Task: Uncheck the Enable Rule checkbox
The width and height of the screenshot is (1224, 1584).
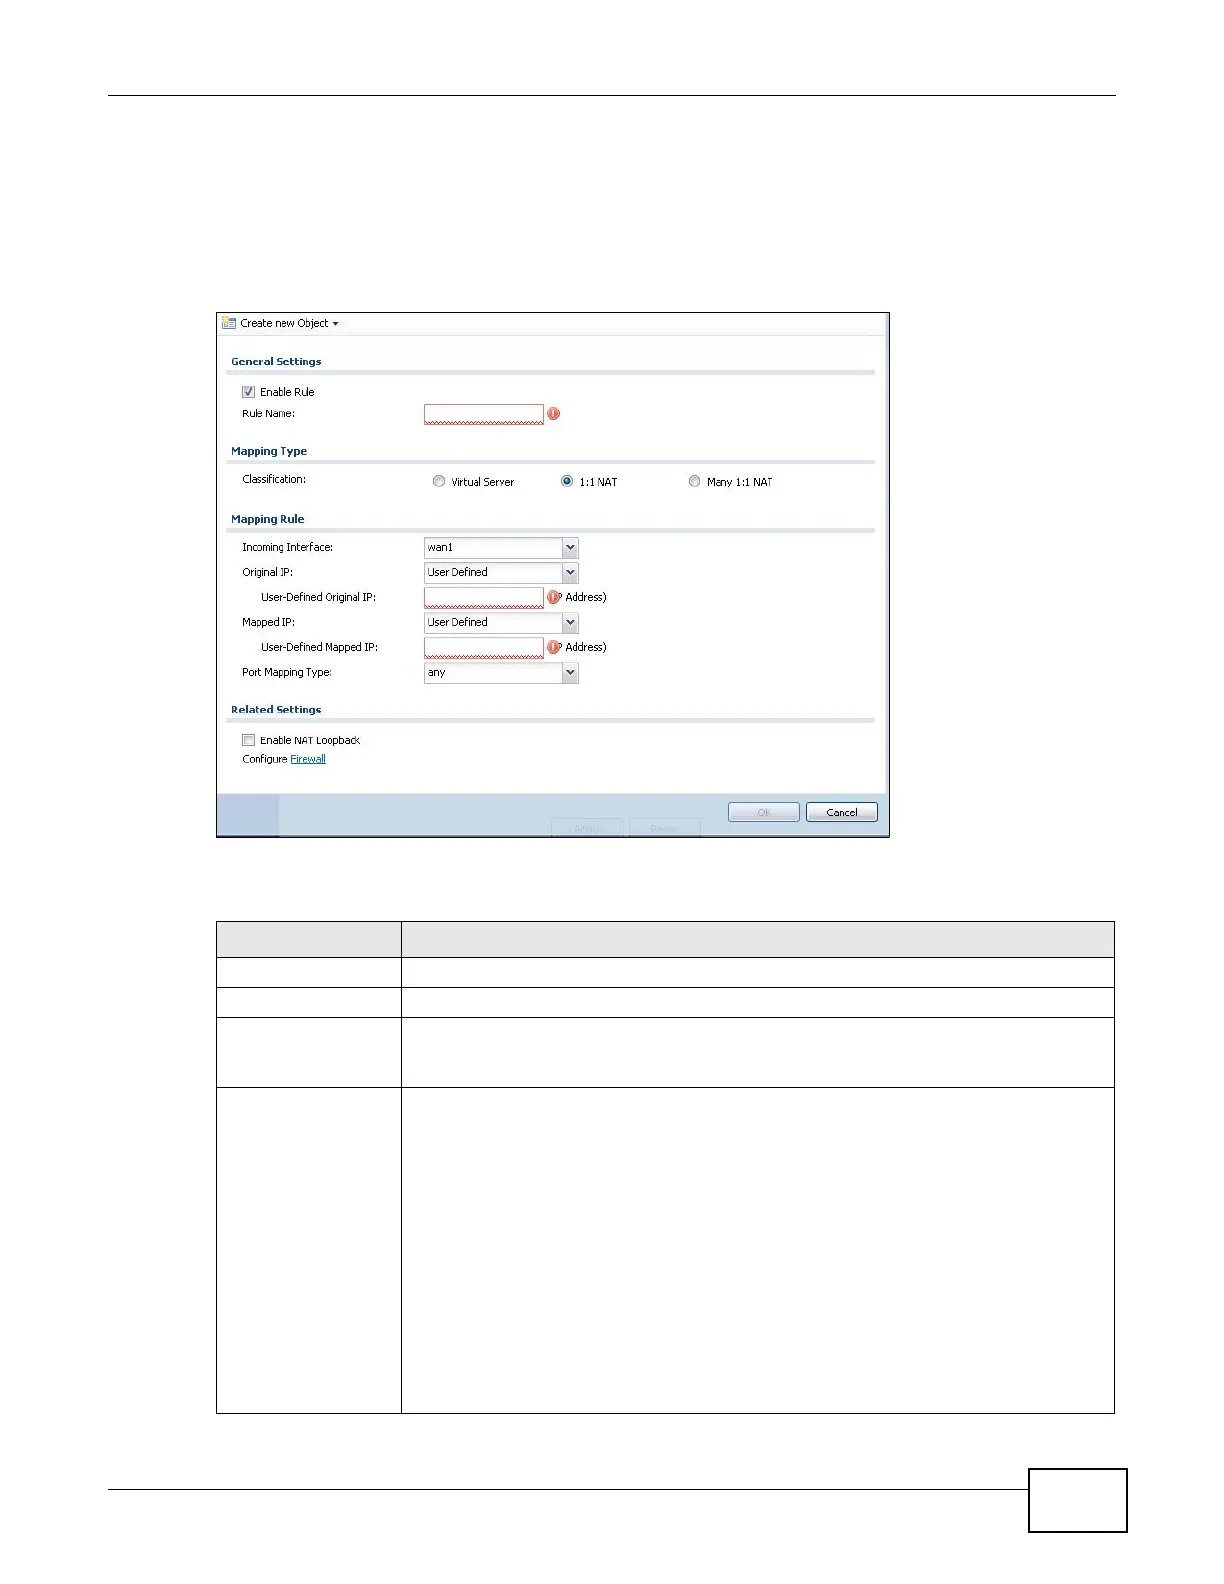Action: [248, 392]
